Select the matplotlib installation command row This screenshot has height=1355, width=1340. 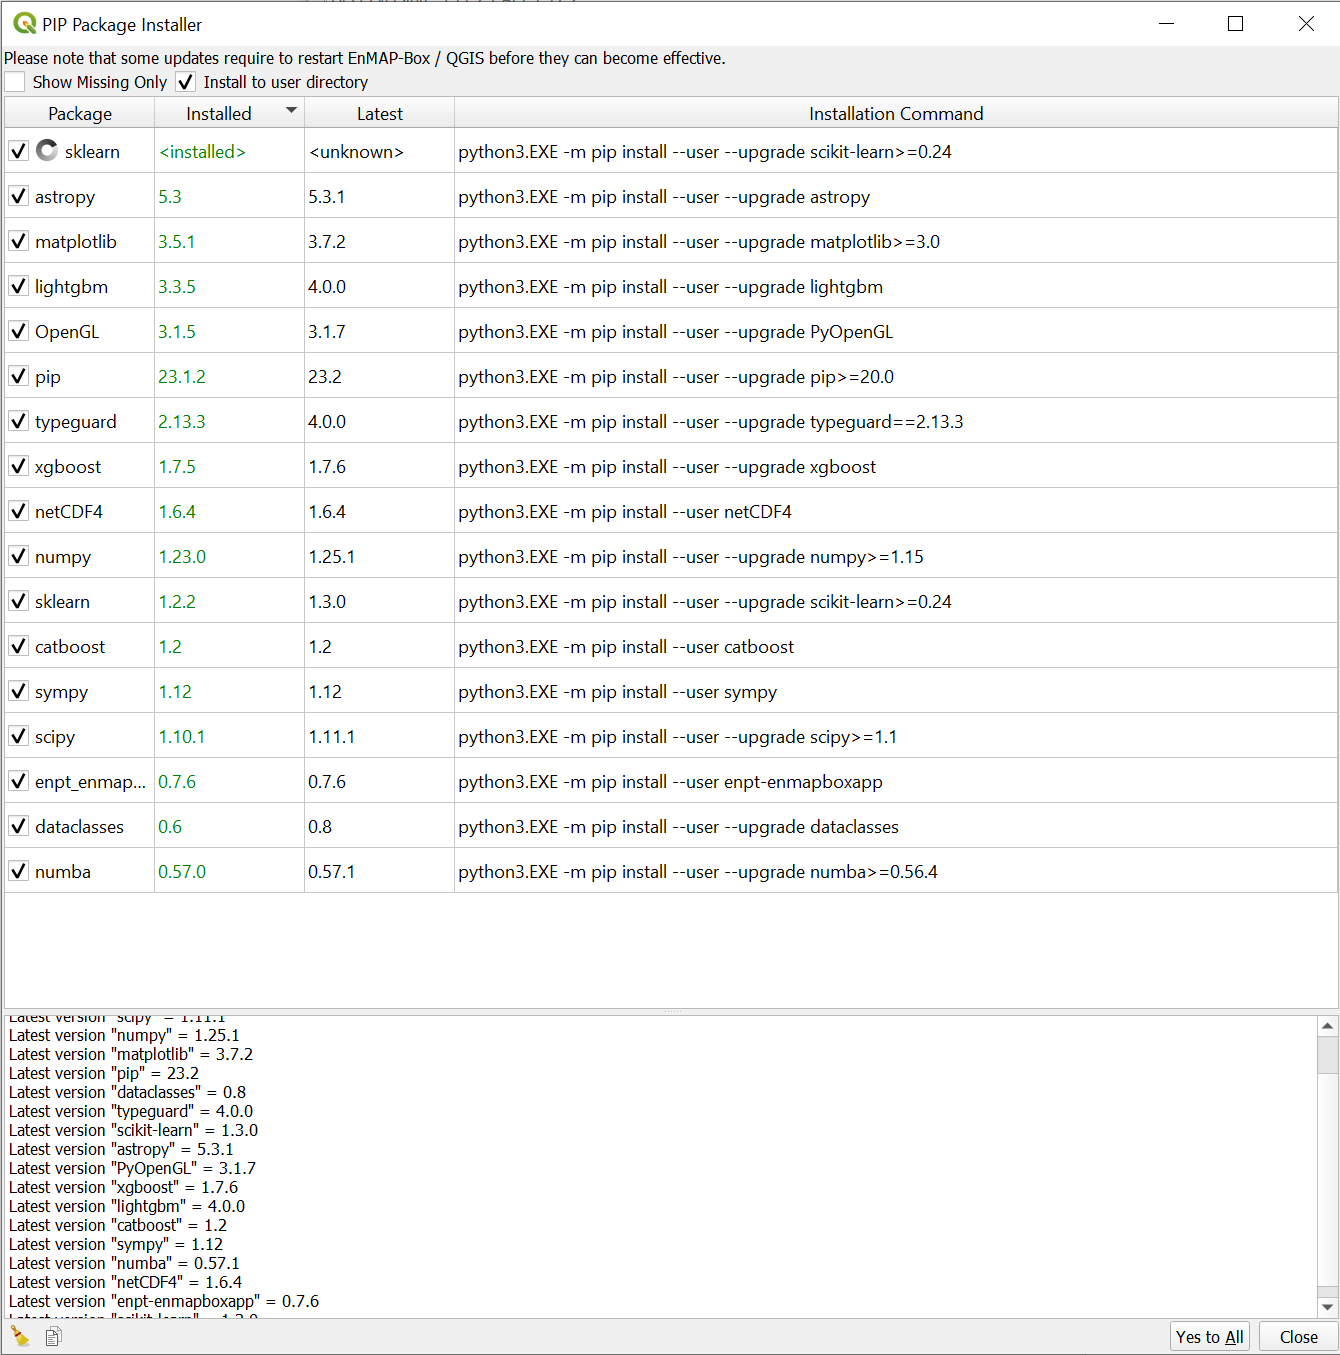[x=698, y=241]
